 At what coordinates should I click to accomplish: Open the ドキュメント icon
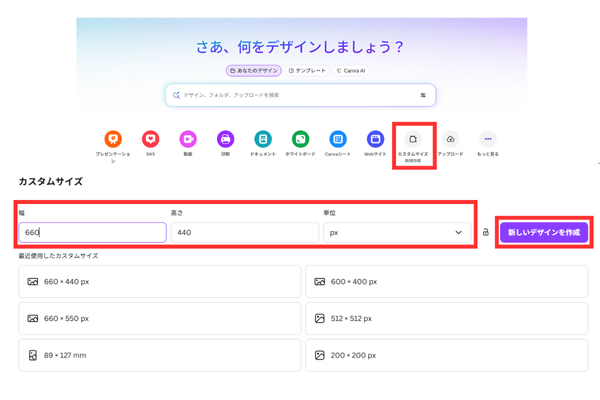[263, 139]
